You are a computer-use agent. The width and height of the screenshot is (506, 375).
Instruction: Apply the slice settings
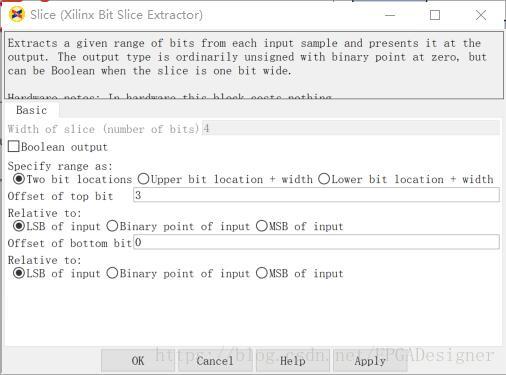(x=370, y=361)
